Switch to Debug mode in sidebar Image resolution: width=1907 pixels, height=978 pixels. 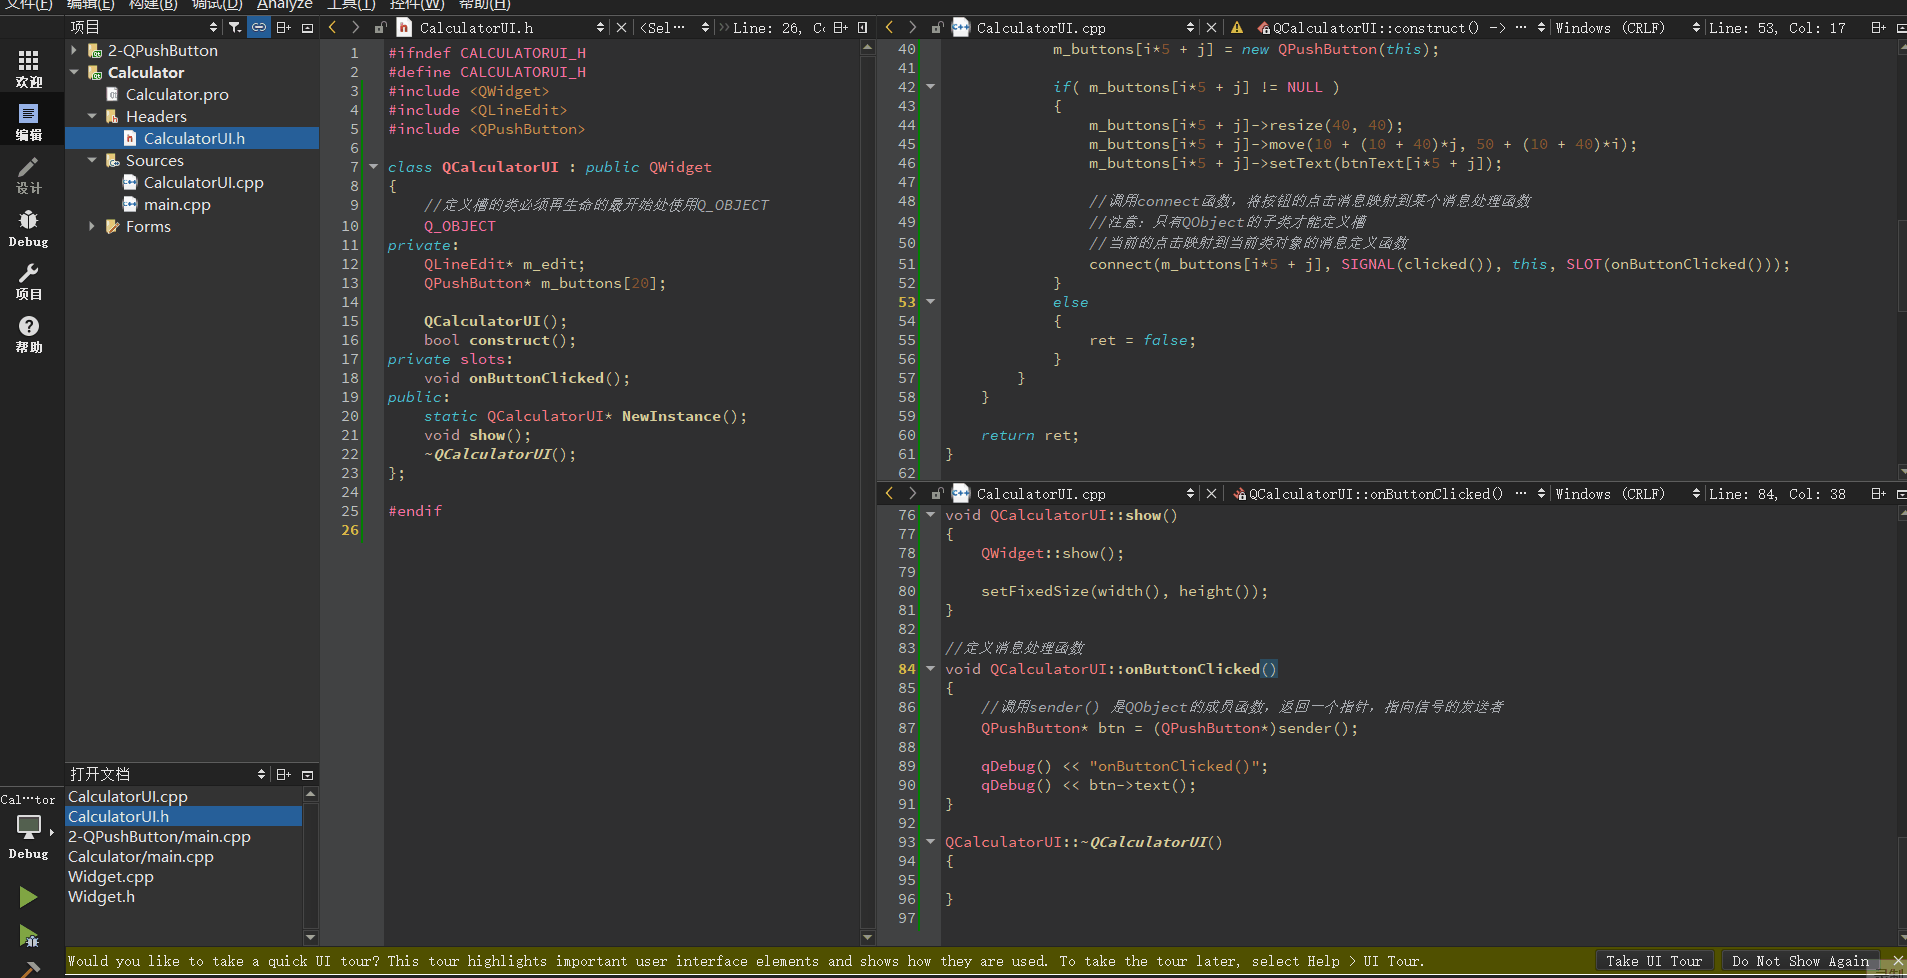[x=29, y=228]
